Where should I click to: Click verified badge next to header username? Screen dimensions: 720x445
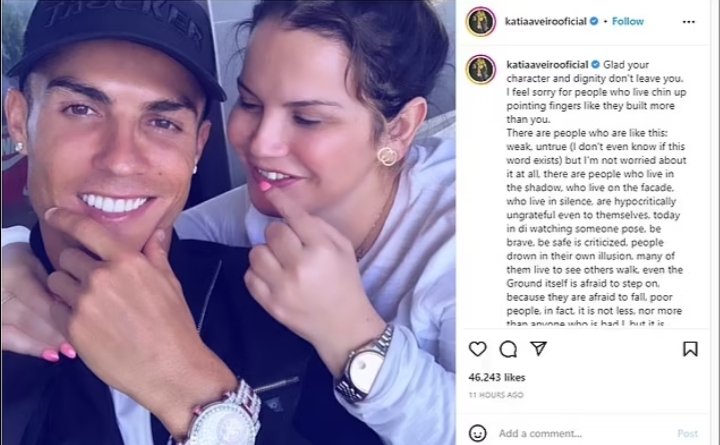(594, 21)
